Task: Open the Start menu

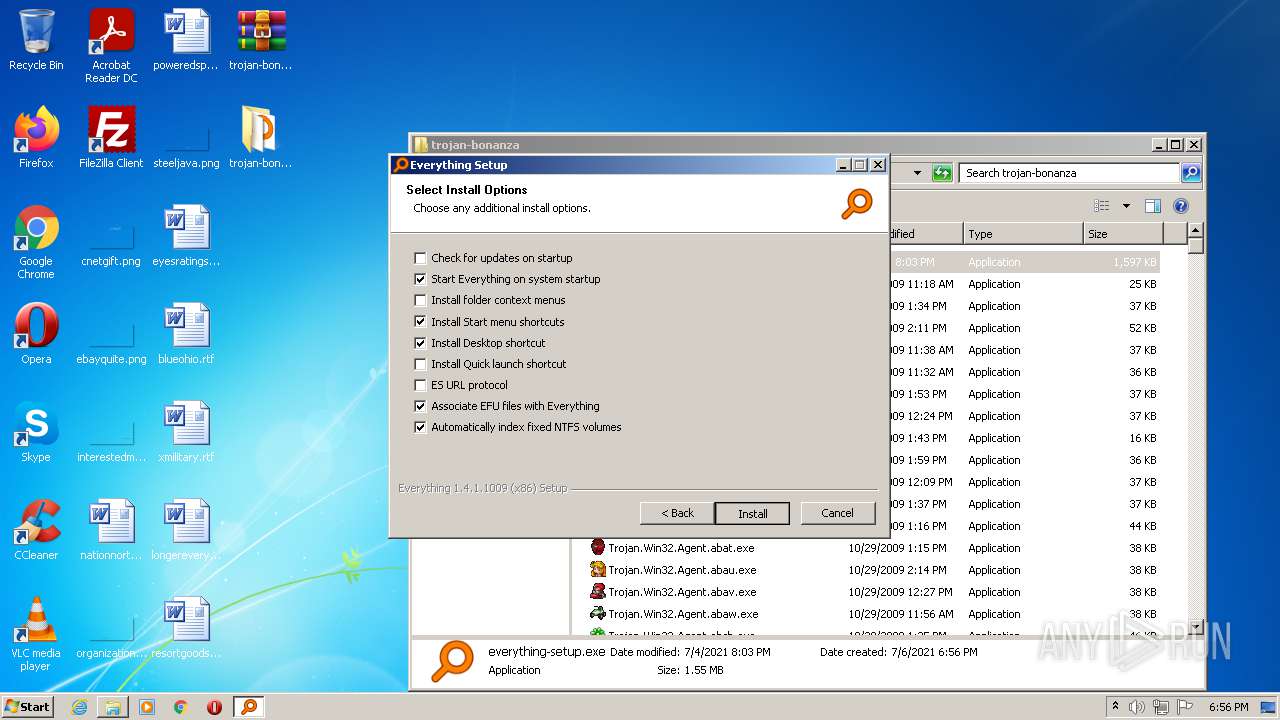Action: click(x=27, y=707)
